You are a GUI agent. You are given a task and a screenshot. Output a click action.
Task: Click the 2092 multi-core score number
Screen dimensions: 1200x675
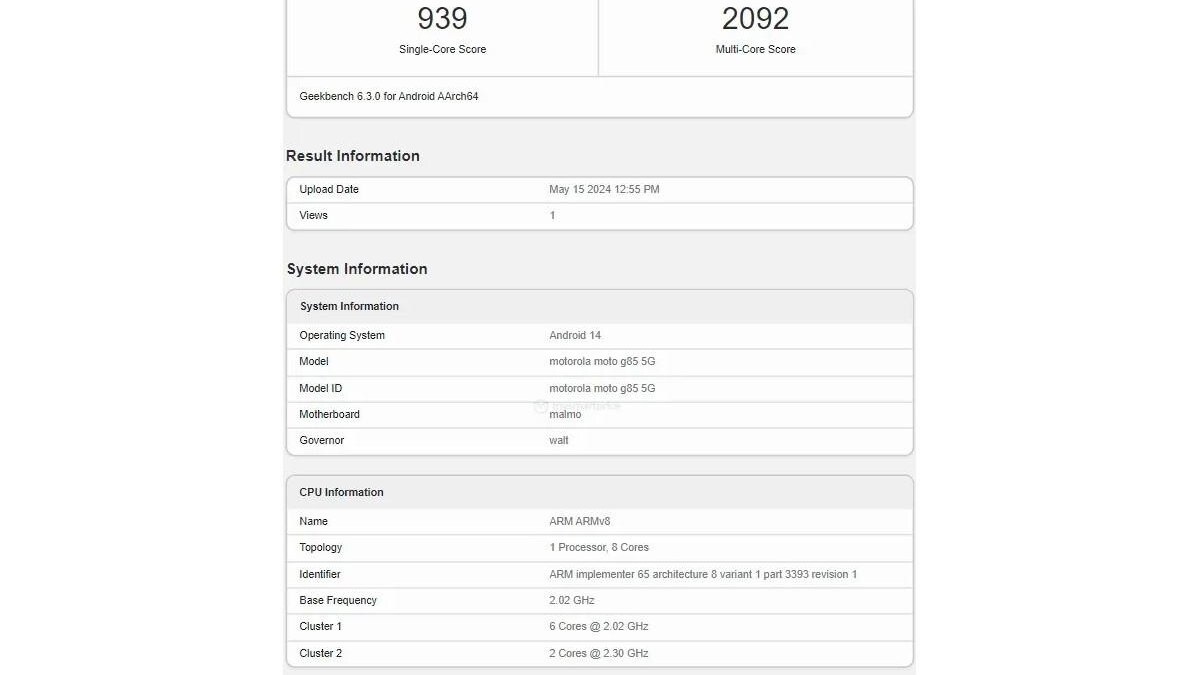(x=755, y=18)
